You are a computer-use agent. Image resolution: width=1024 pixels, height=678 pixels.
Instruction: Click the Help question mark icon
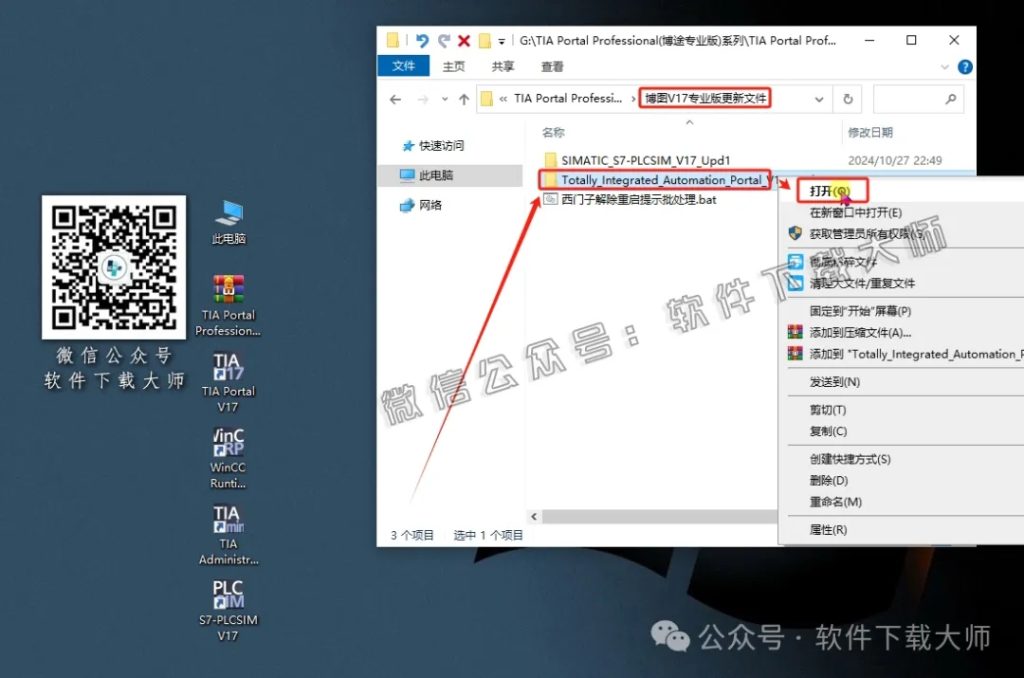click(963, 66)
